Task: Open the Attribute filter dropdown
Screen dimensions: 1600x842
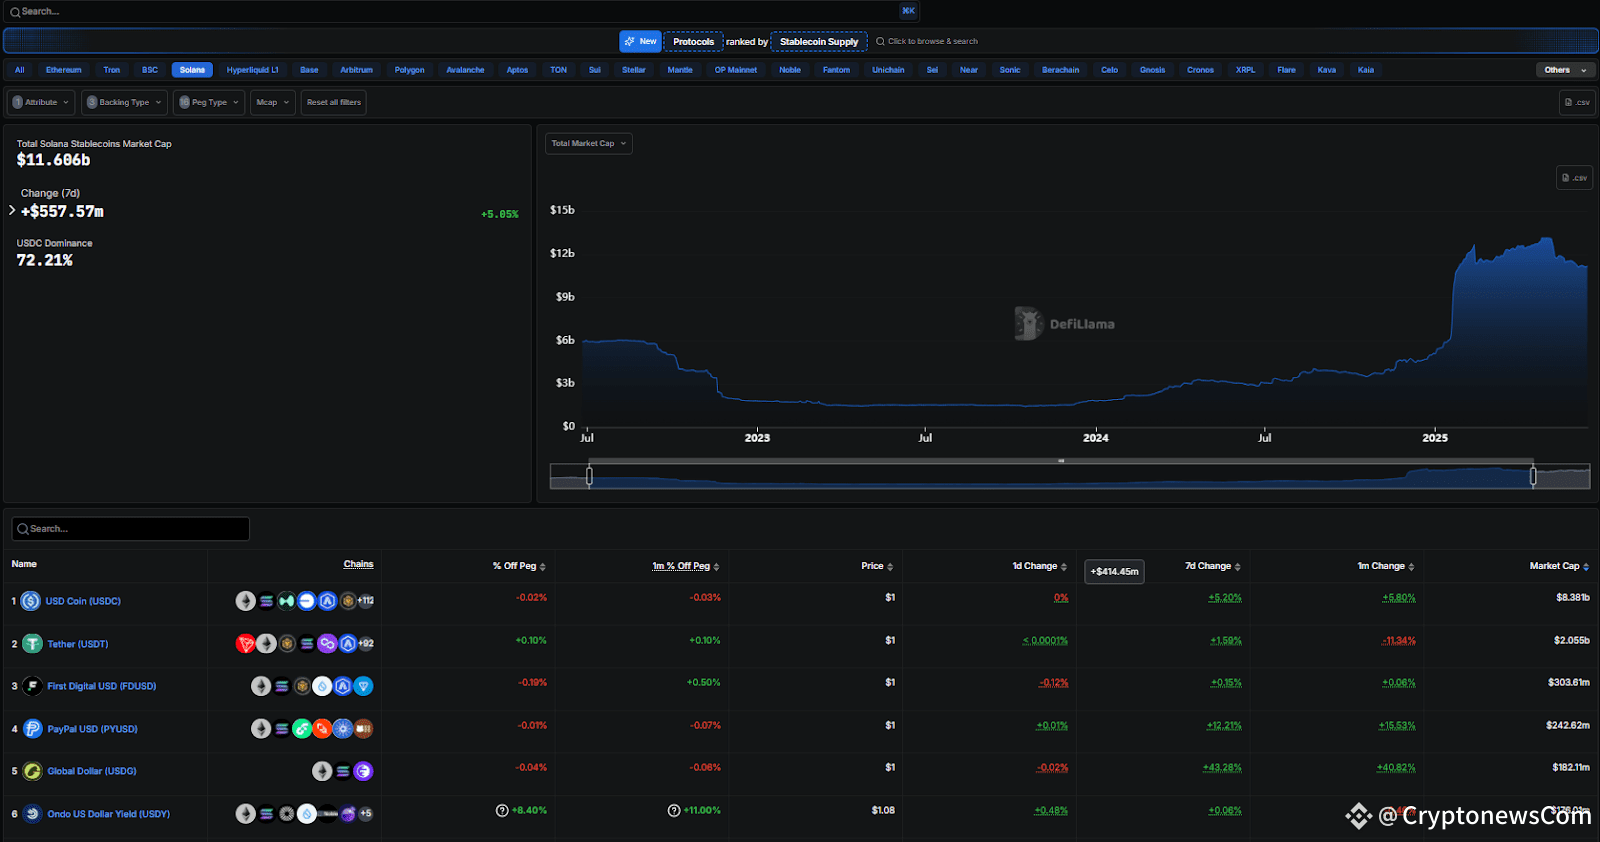Action: [x=41, y=102]
